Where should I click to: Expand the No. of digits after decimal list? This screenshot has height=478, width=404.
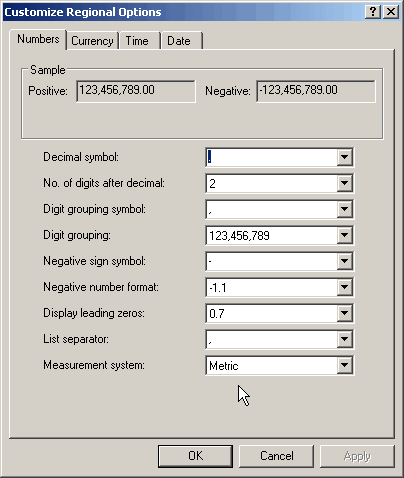click(x=344, y=183)
